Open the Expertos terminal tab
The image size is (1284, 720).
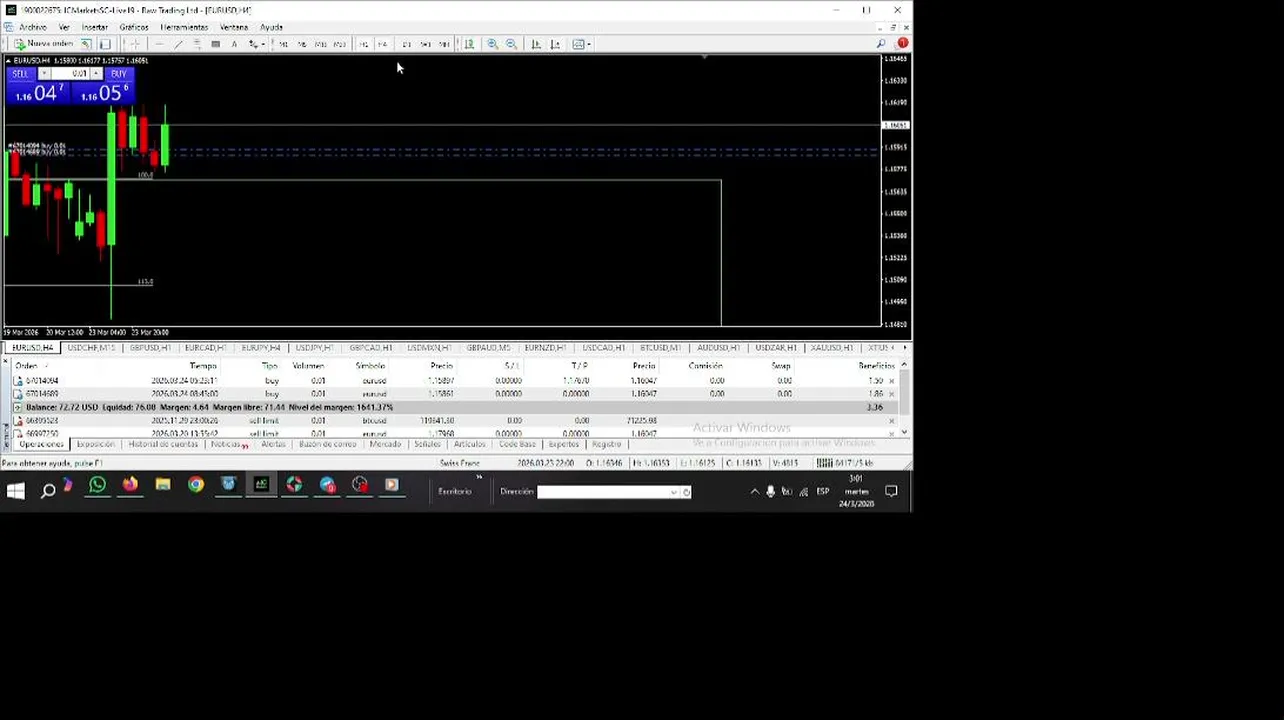pos(563,444)
